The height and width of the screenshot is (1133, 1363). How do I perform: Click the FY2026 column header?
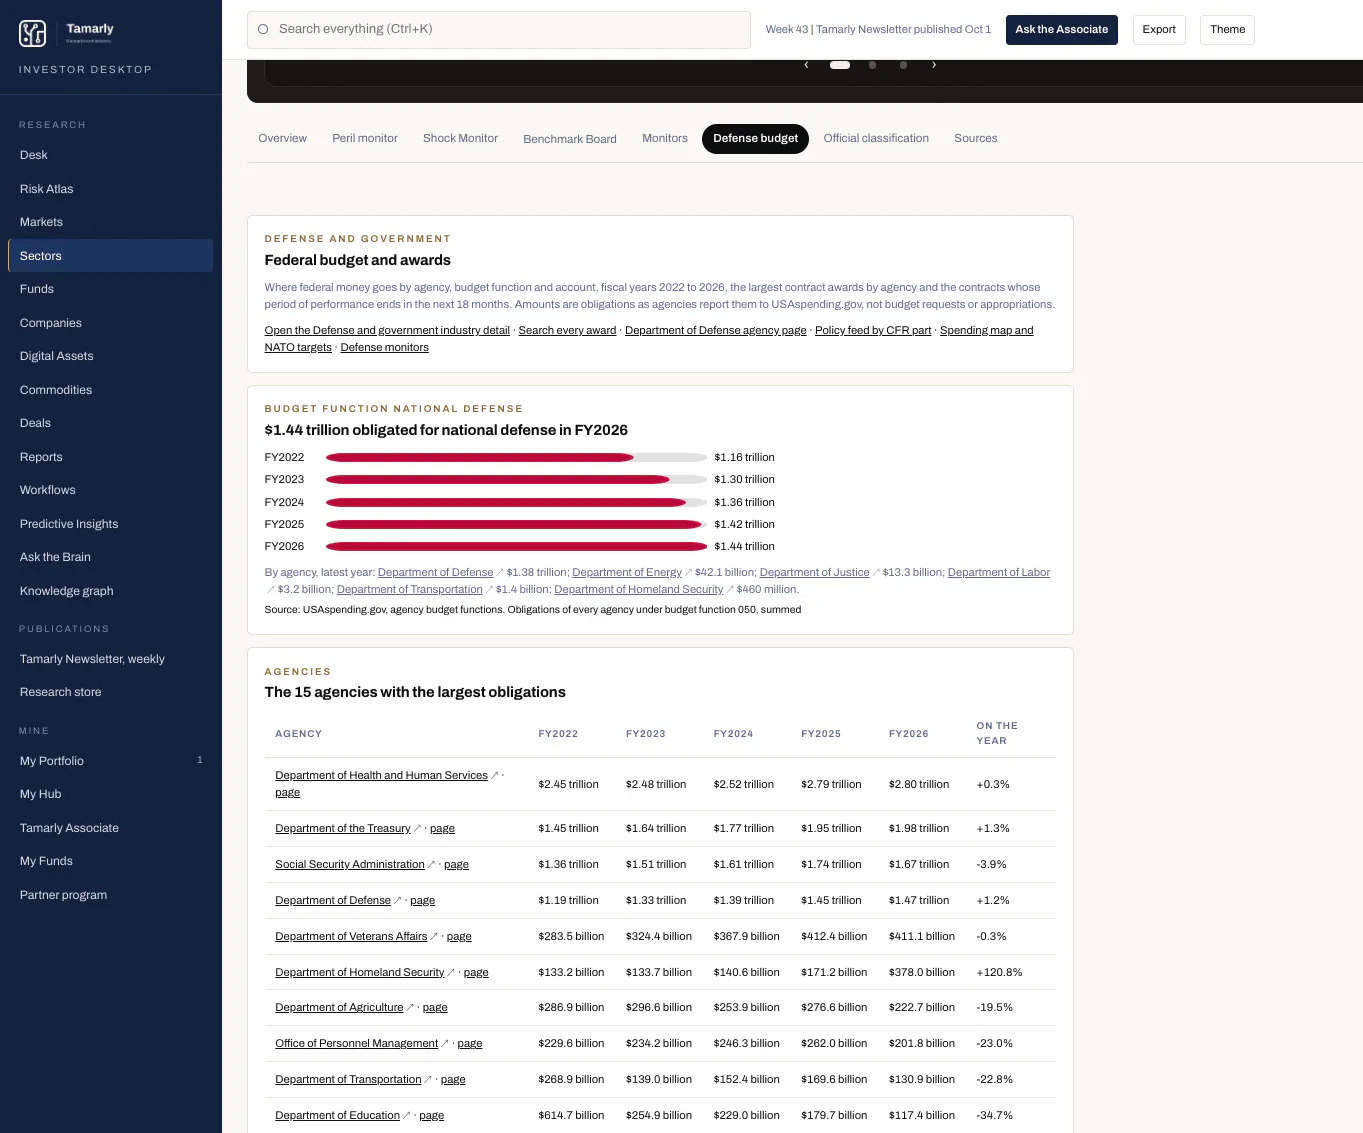[908, 734]
